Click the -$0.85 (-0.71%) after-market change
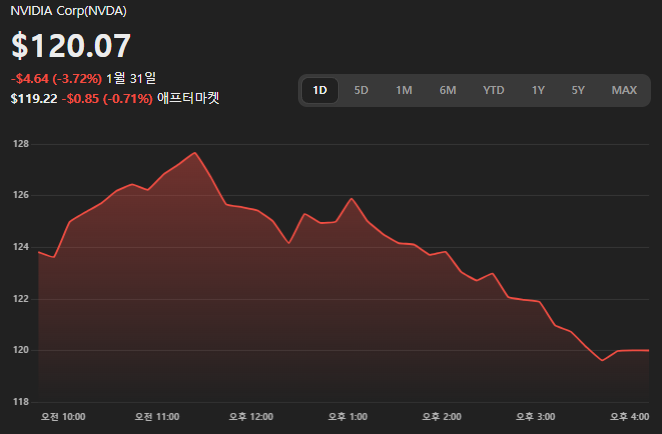The height and width of the screenshot is (434, 662). (107, 99)
